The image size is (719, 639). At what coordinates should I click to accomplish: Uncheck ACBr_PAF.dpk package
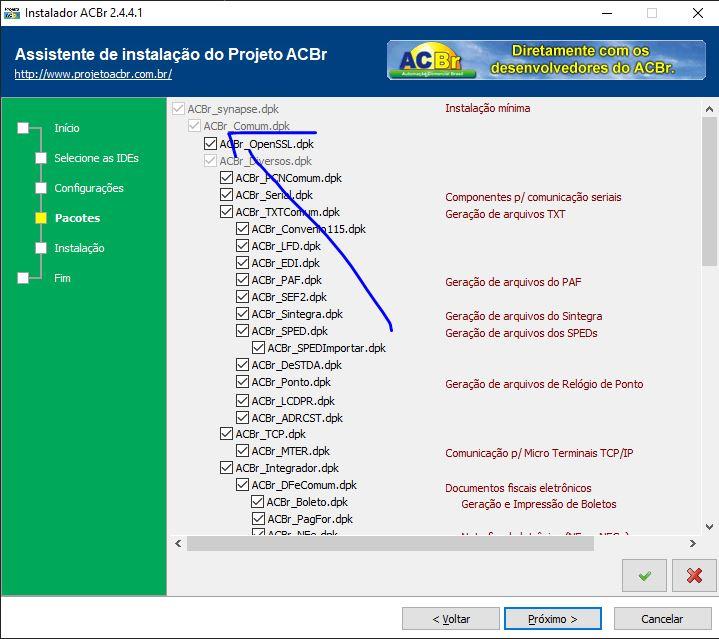(x=243, y=279)
